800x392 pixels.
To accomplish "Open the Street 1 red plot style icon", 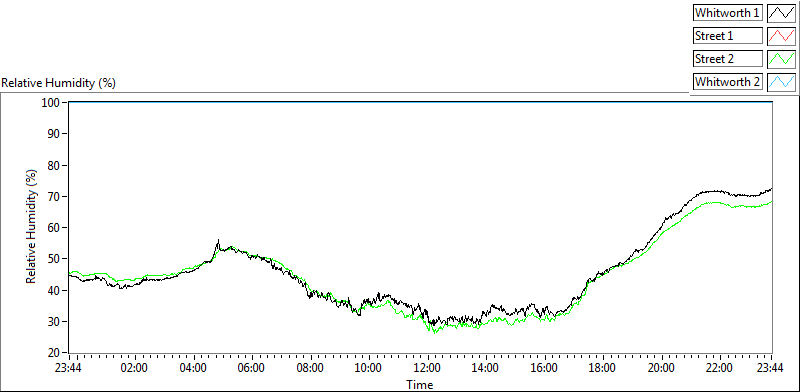I will click(x=781, y=36).
